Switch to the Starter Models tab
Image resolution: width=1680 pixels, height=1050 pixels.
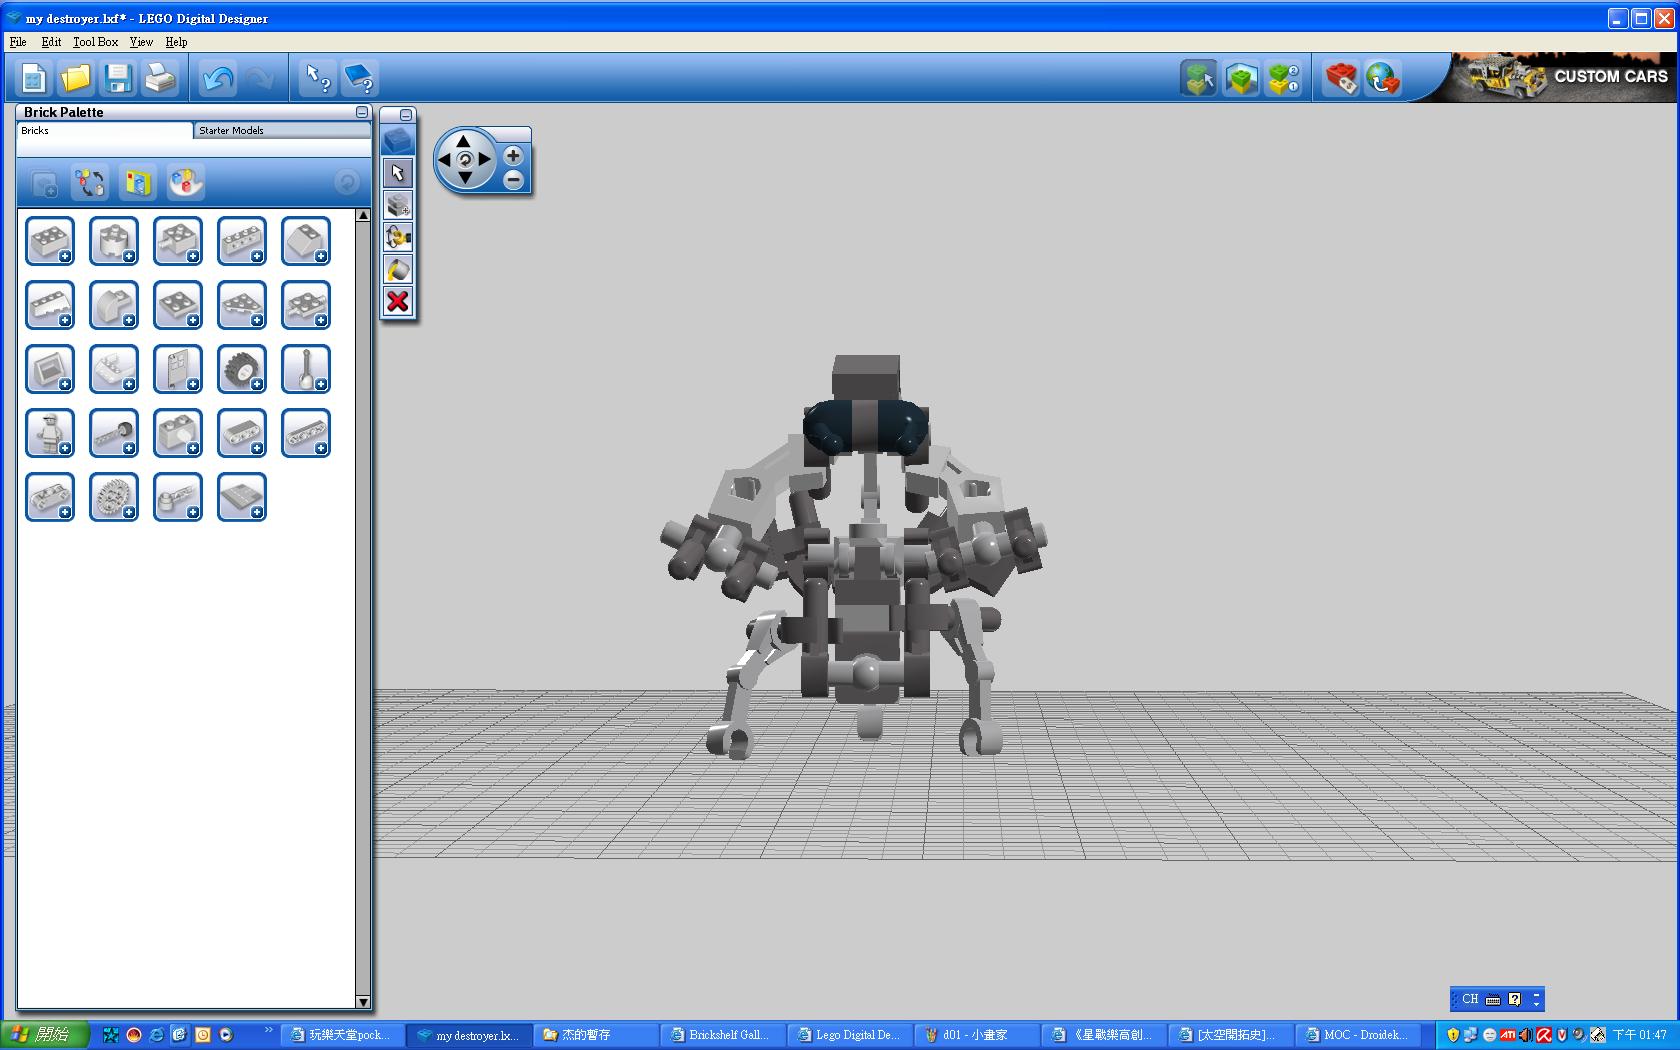pos(231,131)
